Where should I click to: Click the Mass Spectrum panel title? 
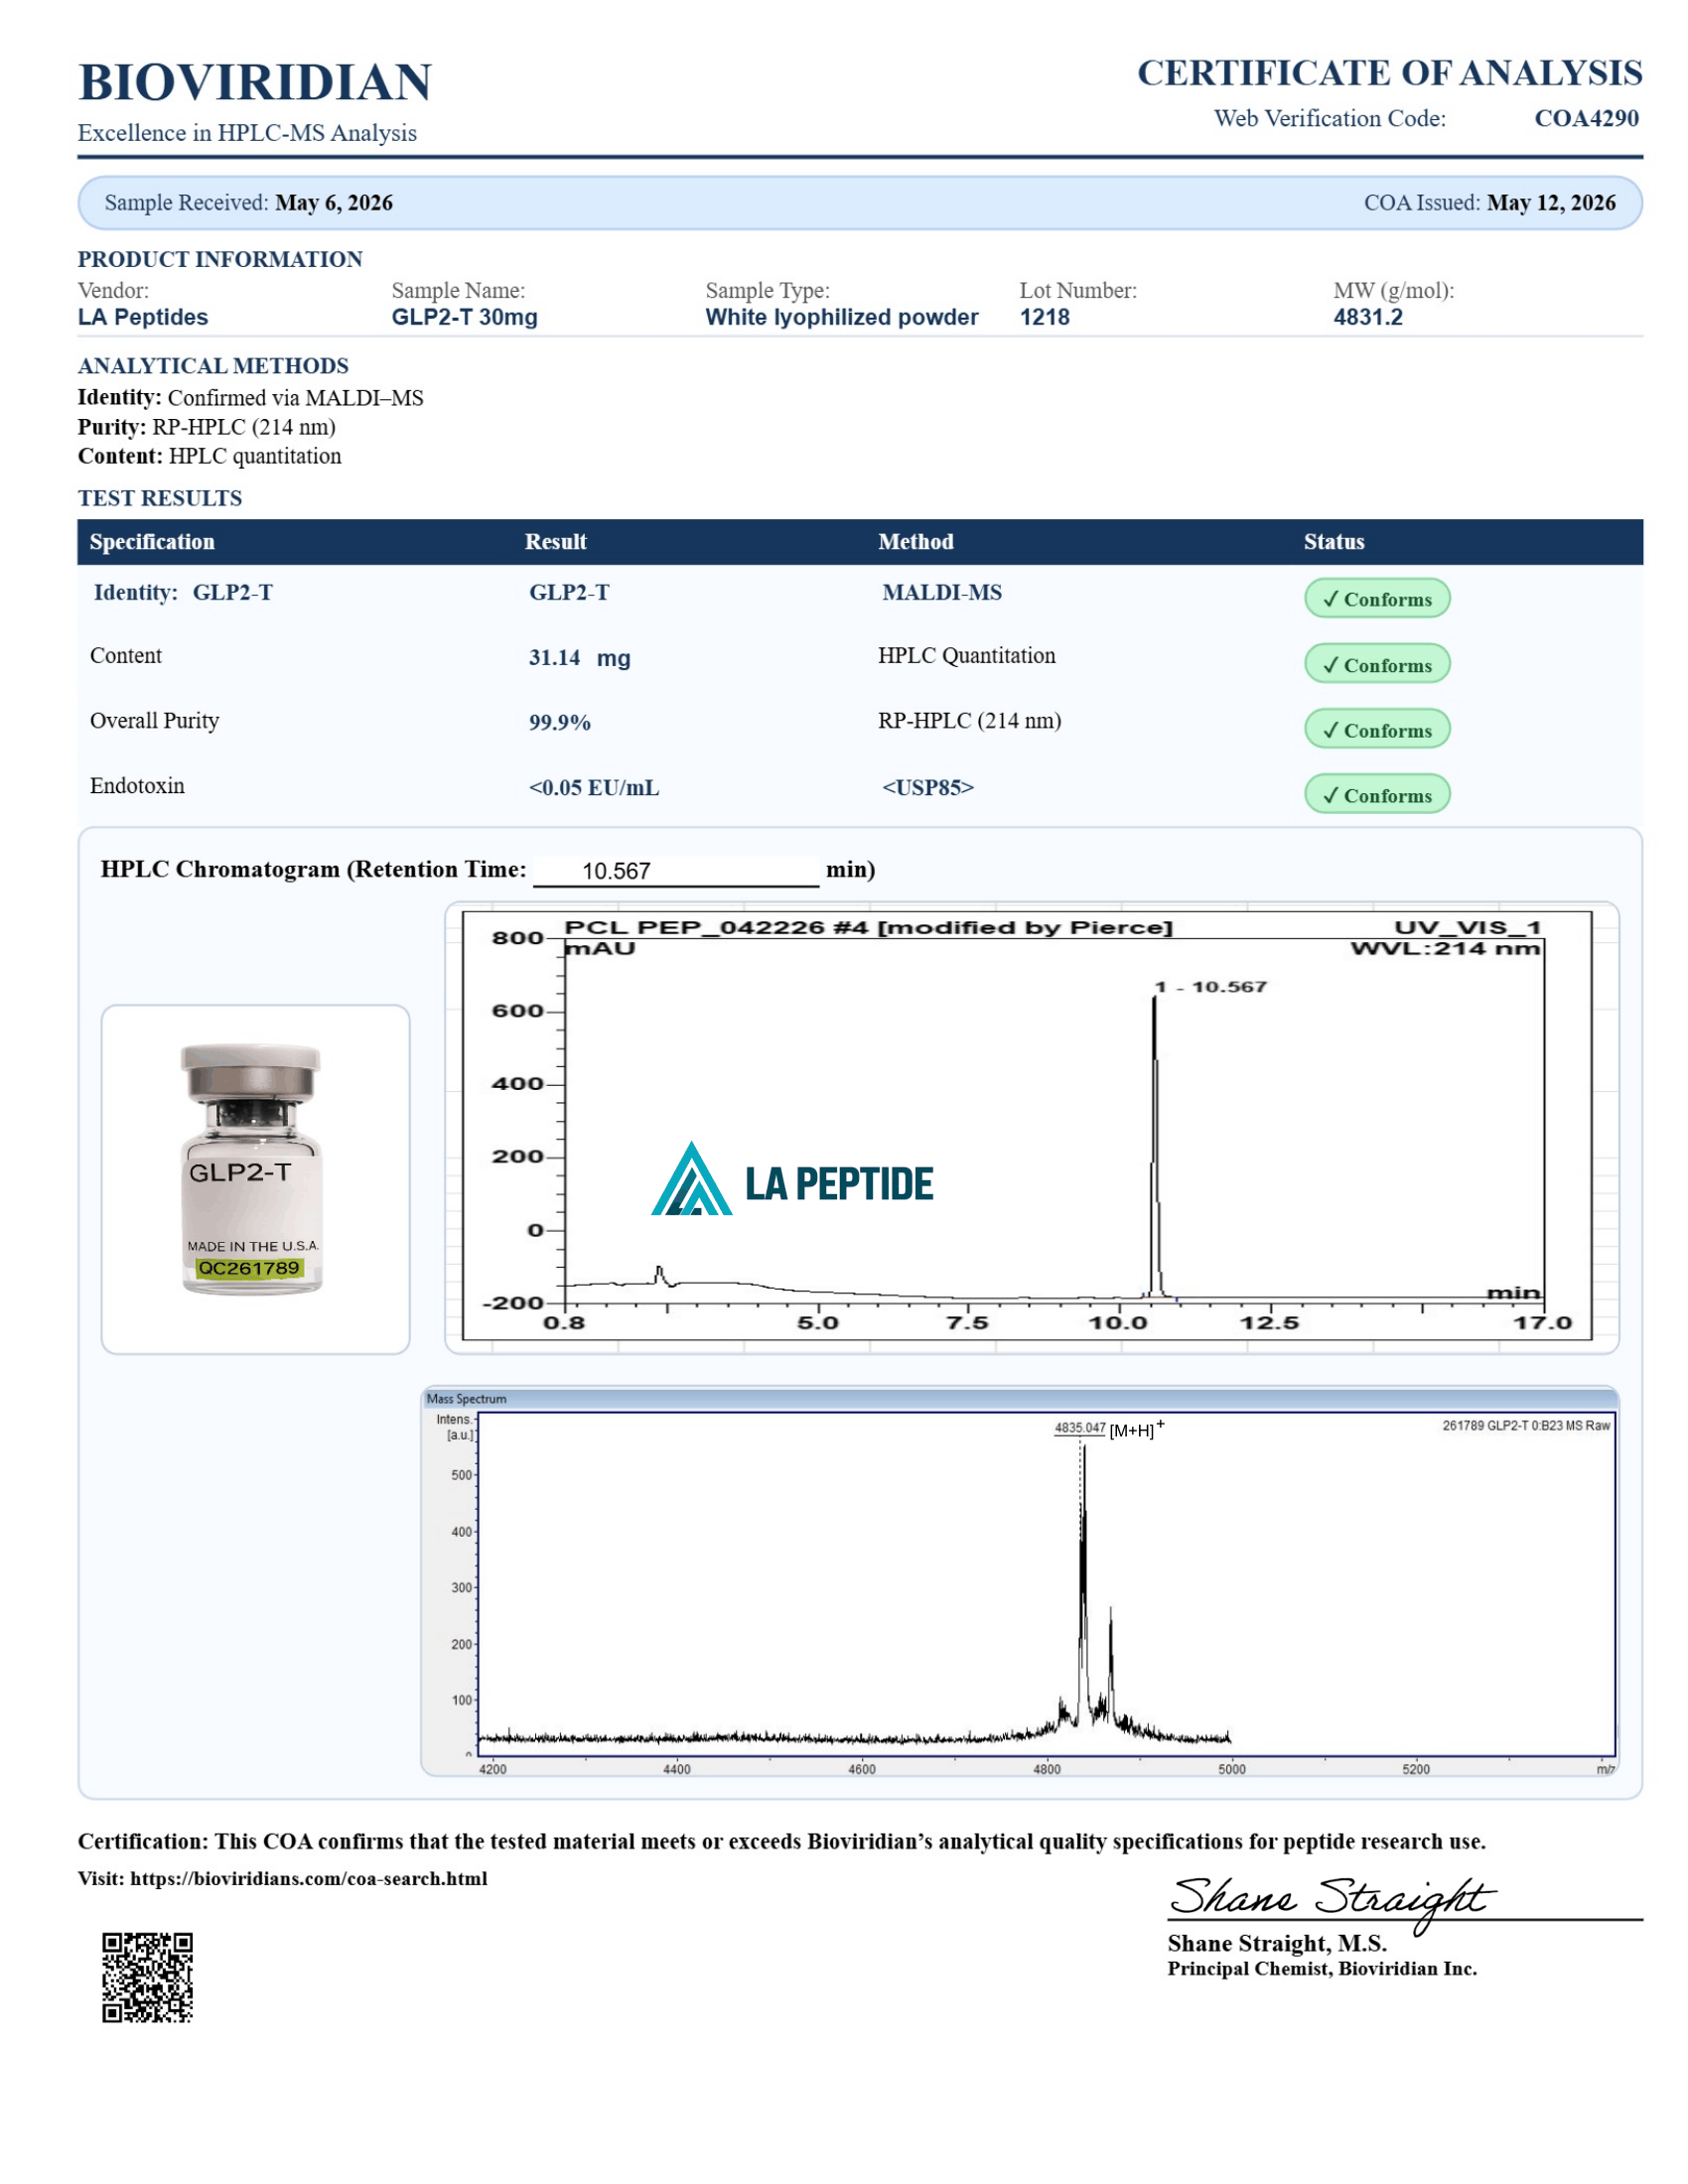[x=466, y=1399]
